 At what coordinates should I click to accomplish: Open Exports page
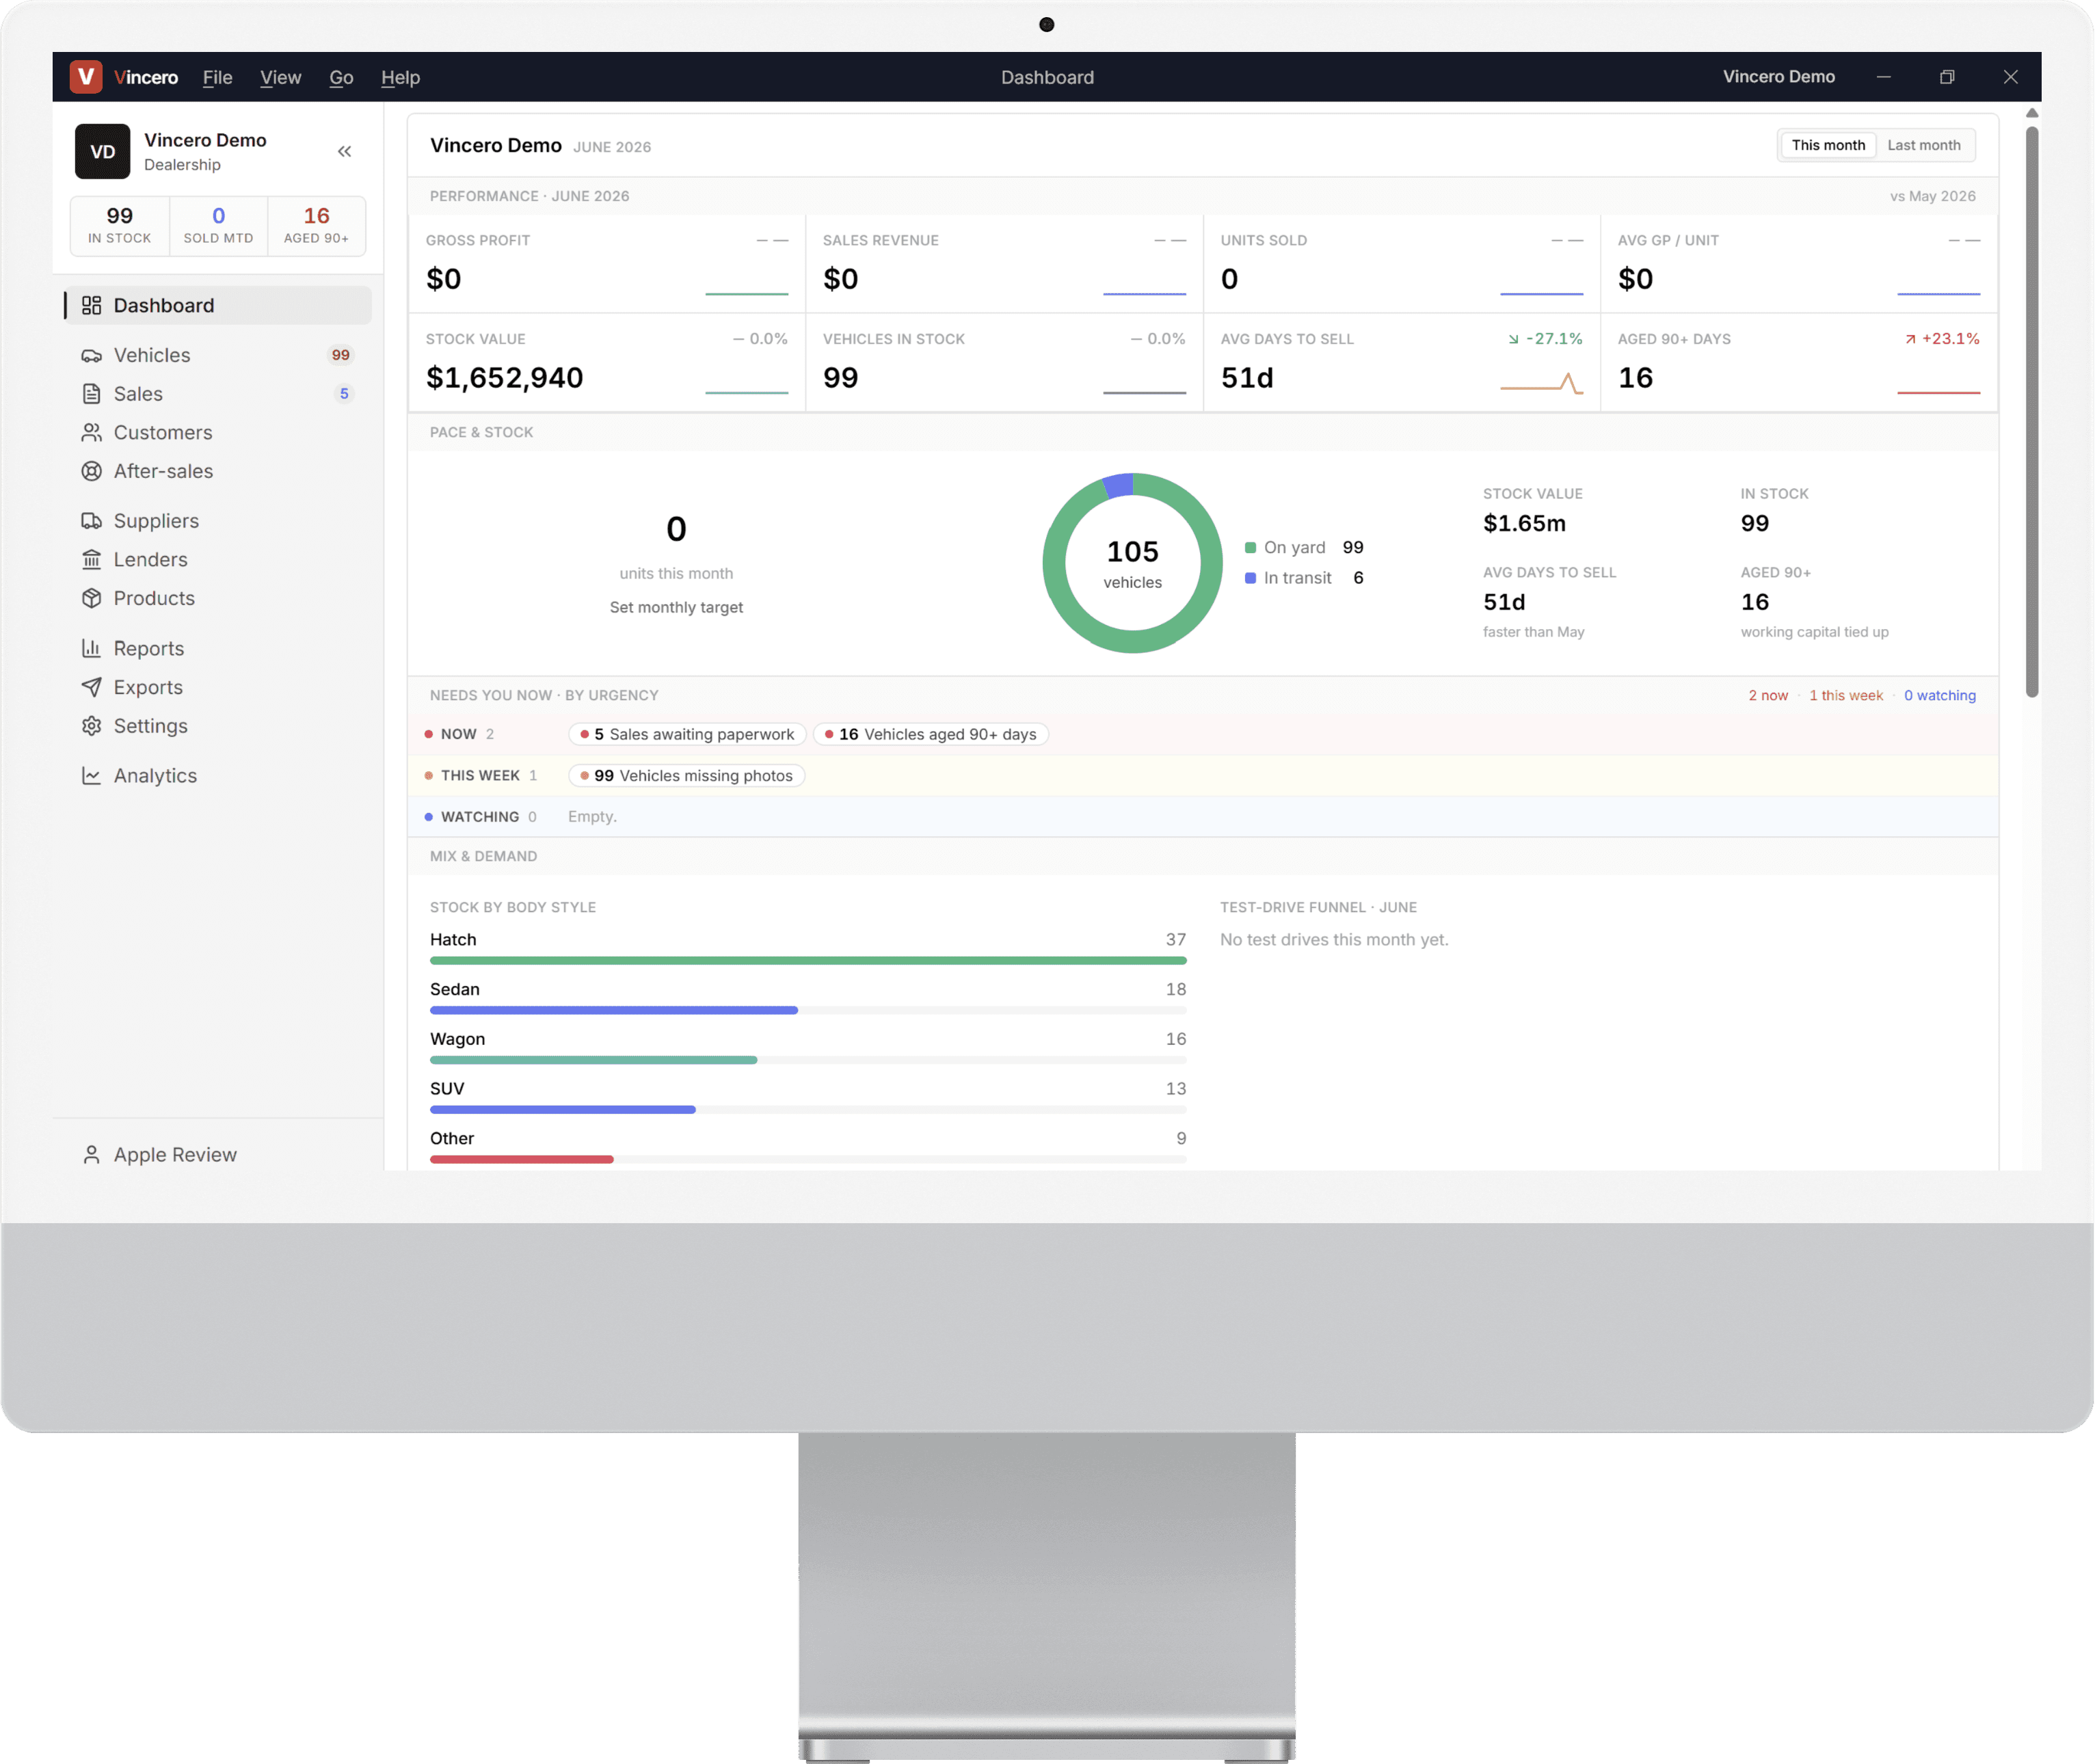pos(218,687)
